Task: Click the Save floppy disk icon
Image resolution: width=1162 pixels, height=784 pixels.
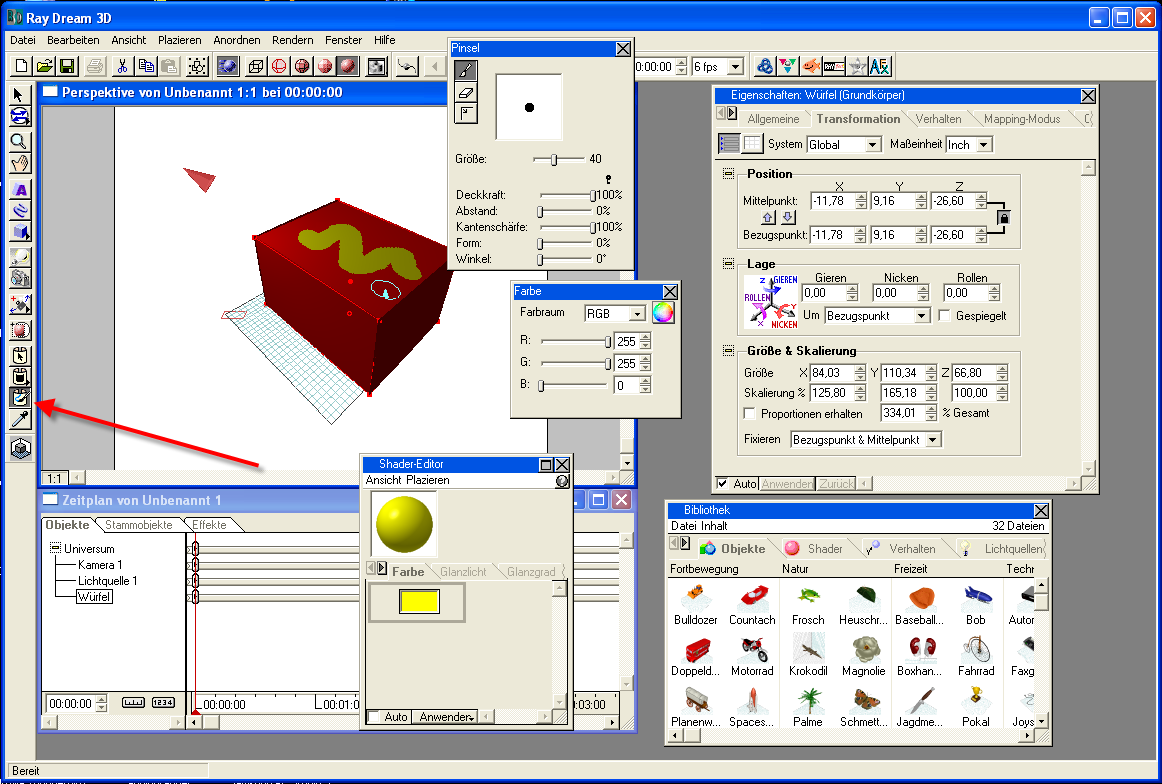Action: [67, 67]
